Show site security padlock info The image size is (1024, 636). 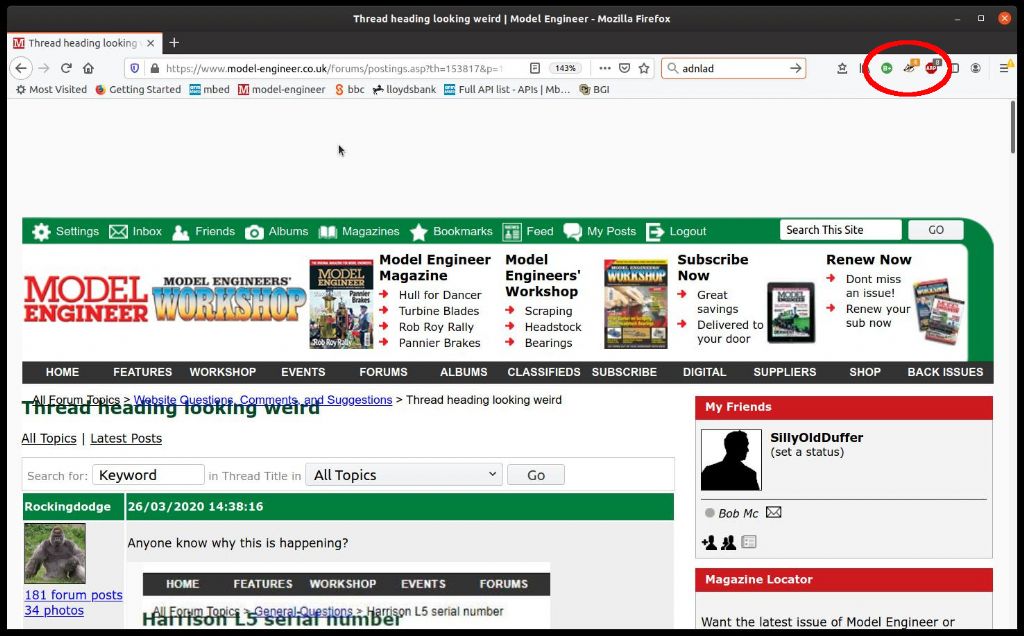click(154, 68)
